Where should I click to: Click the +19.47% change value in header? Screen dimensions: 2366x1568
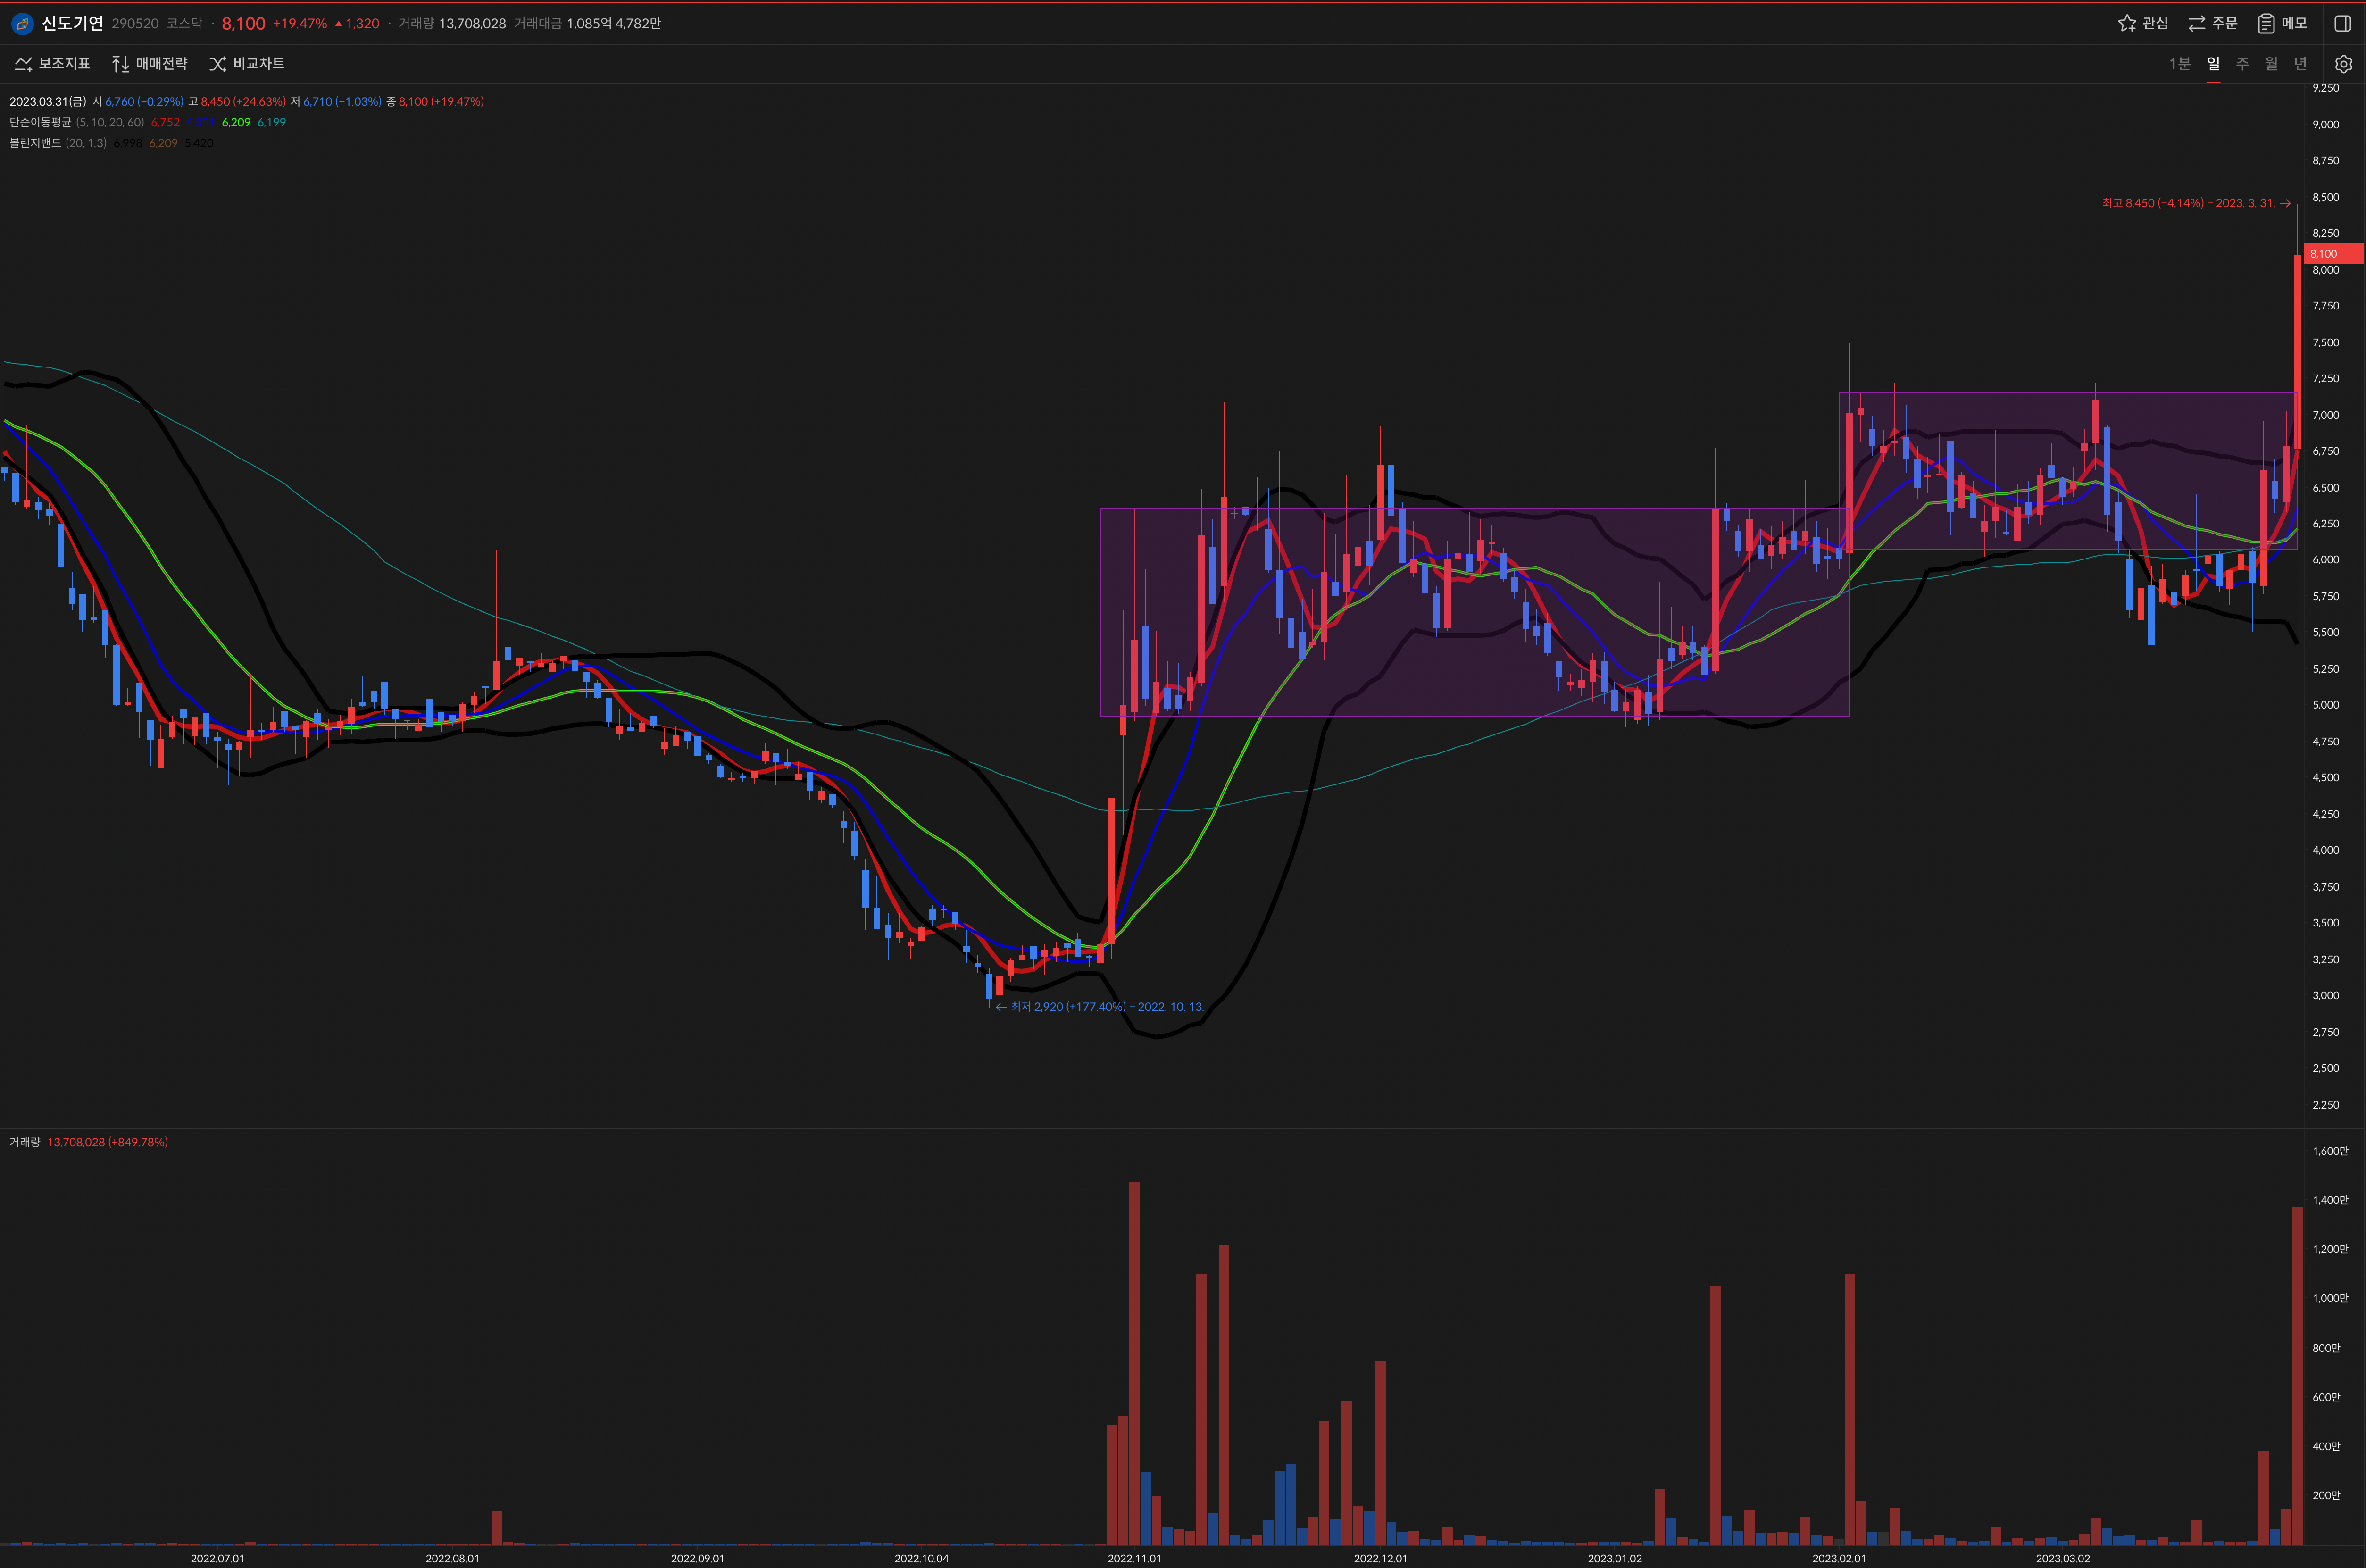pos(300,23)
